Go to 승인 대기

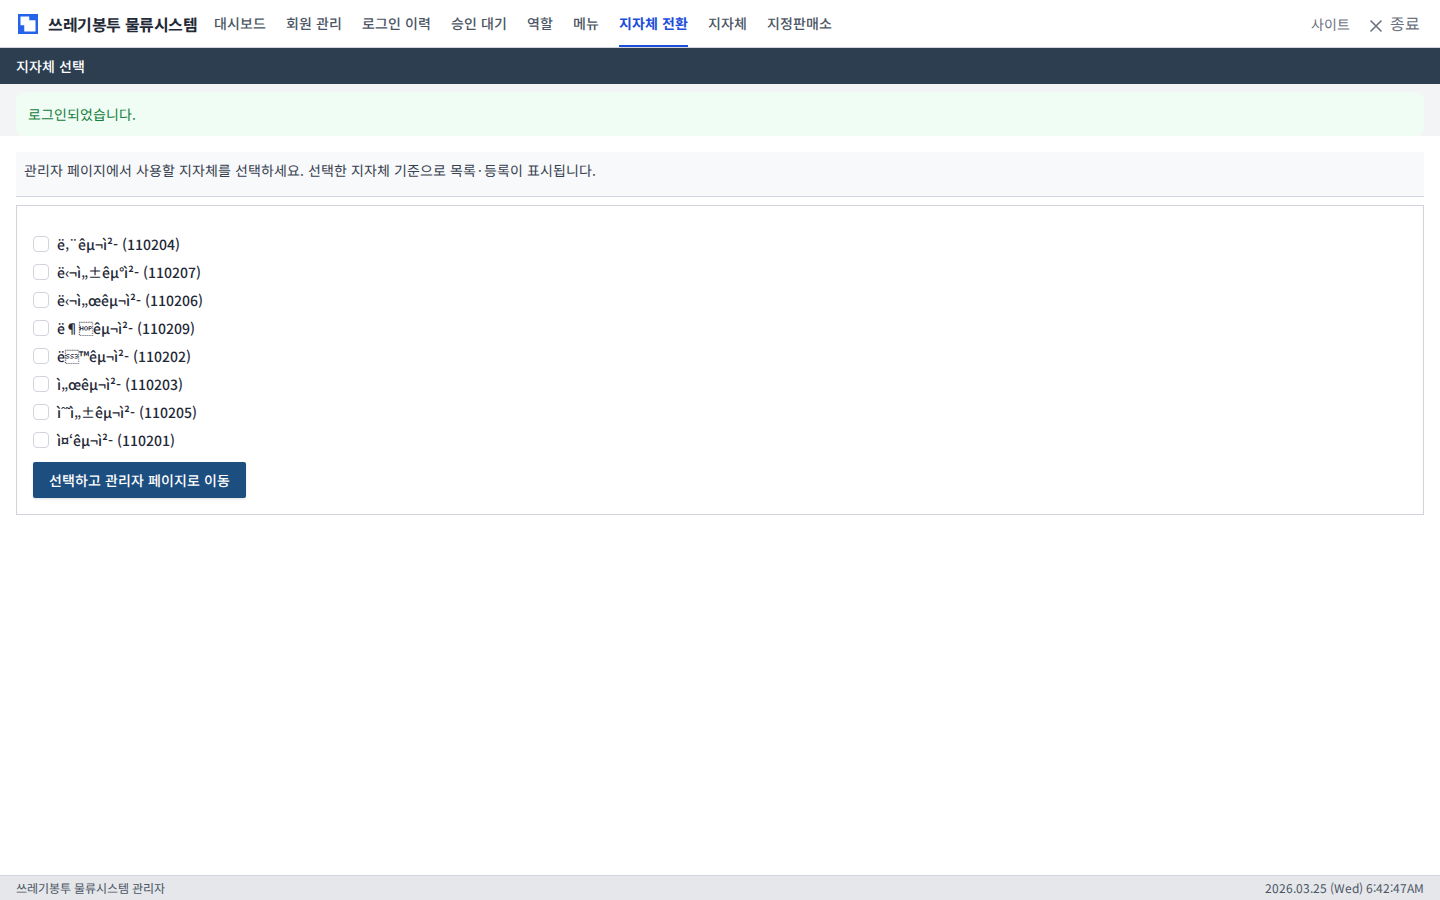click(x=478, y=24)
